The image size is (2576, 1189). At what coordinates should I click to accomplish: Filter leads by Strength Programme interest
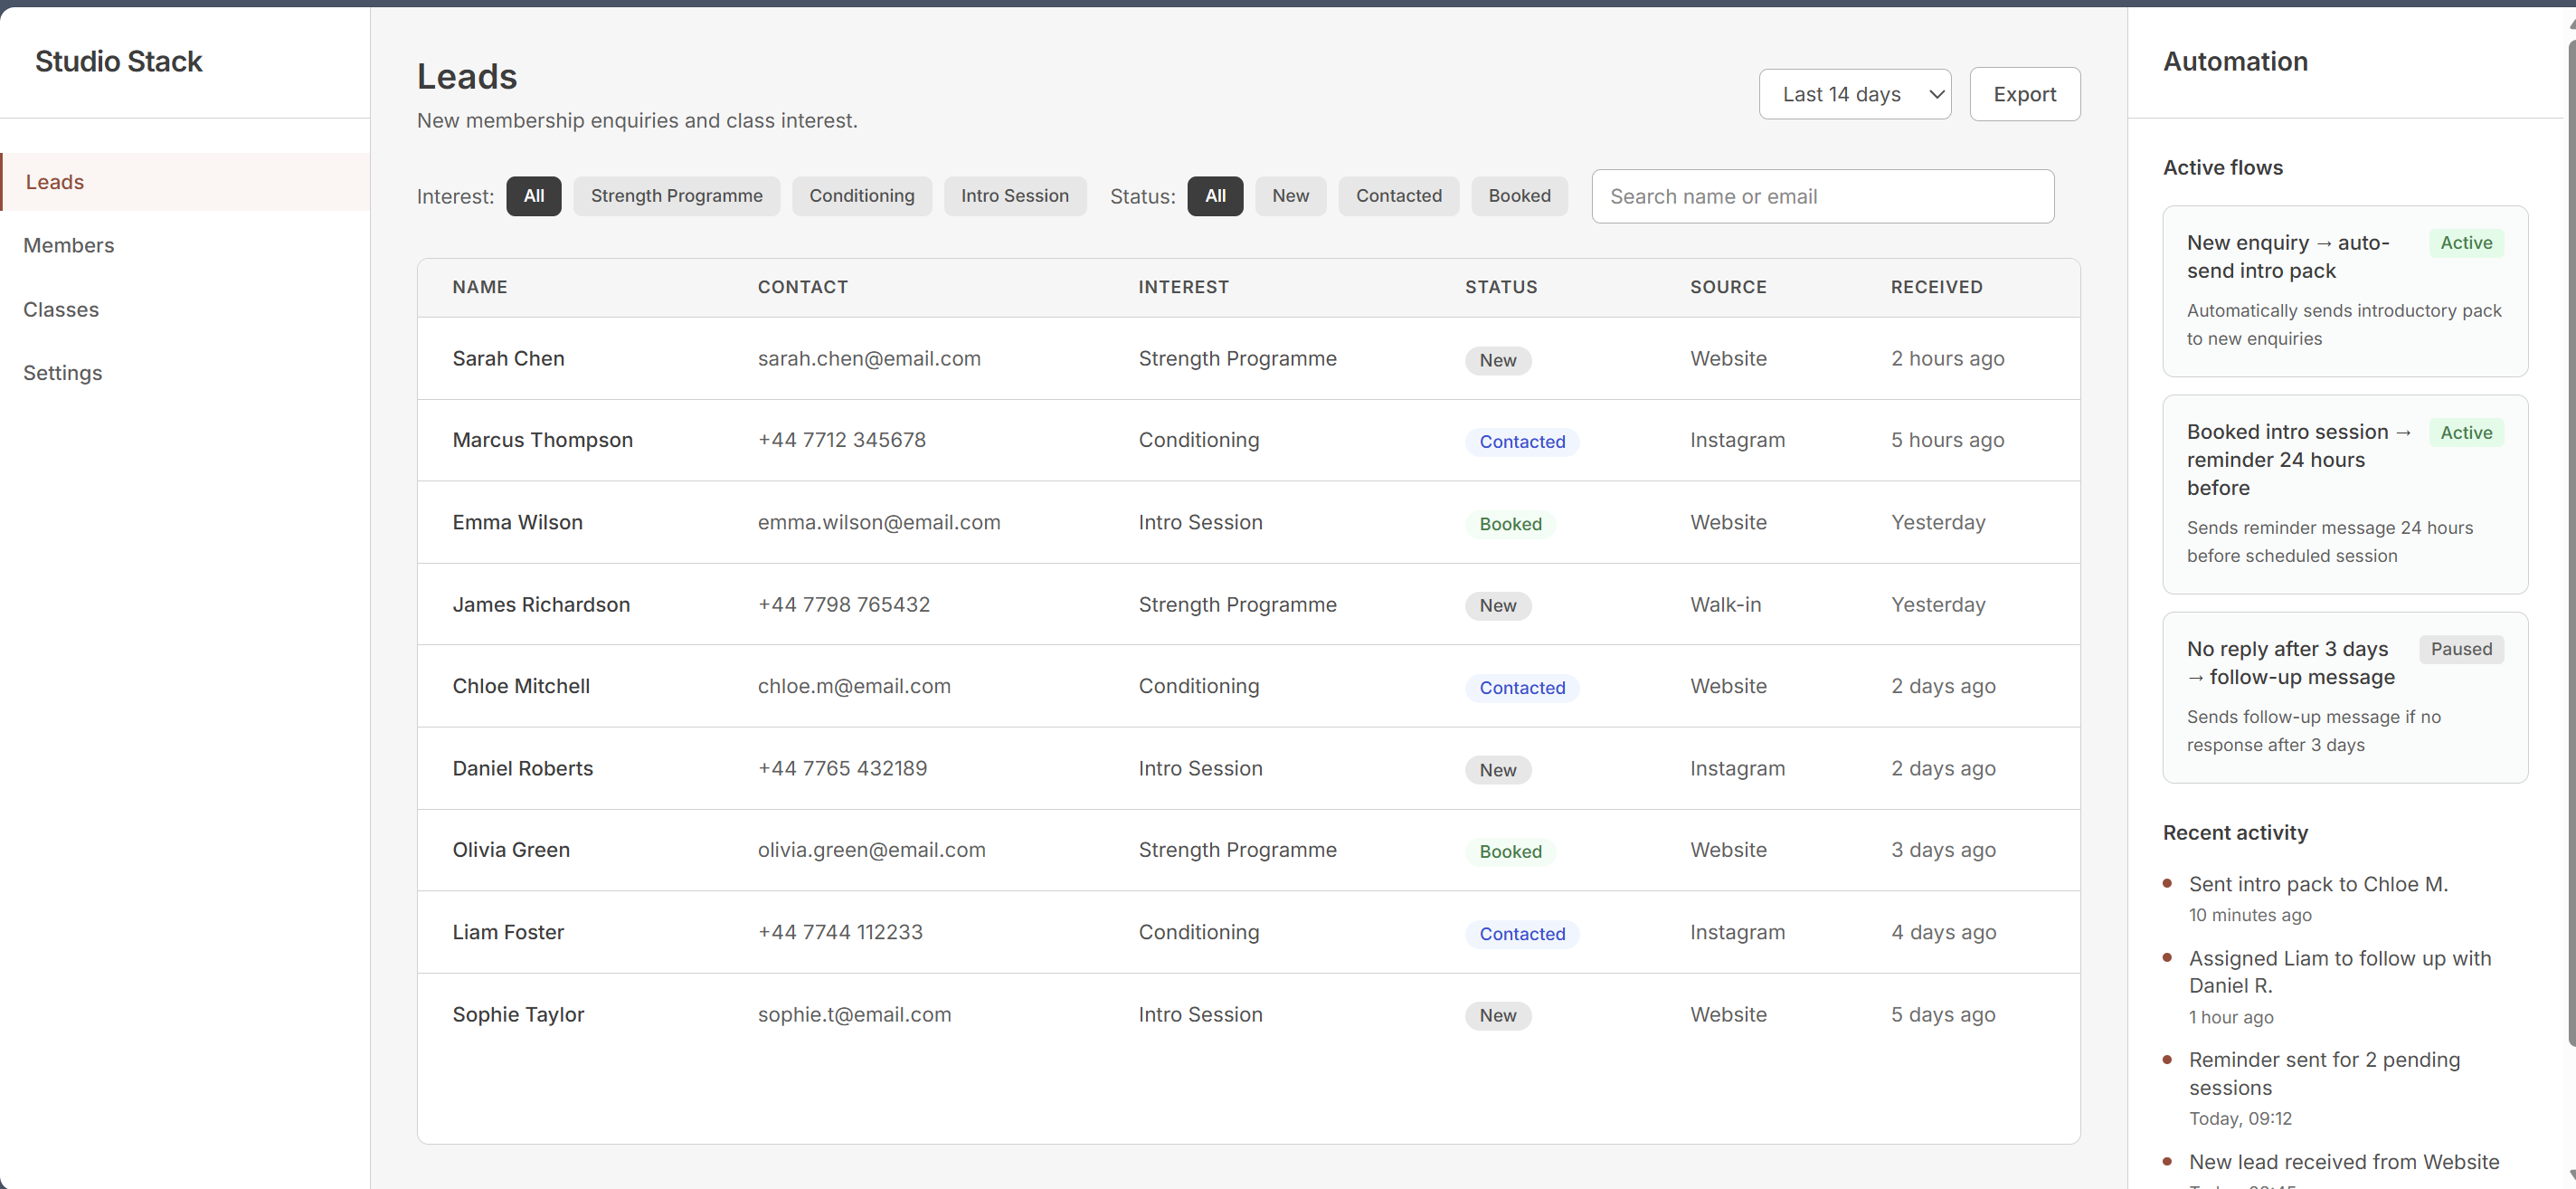(676, 195)
